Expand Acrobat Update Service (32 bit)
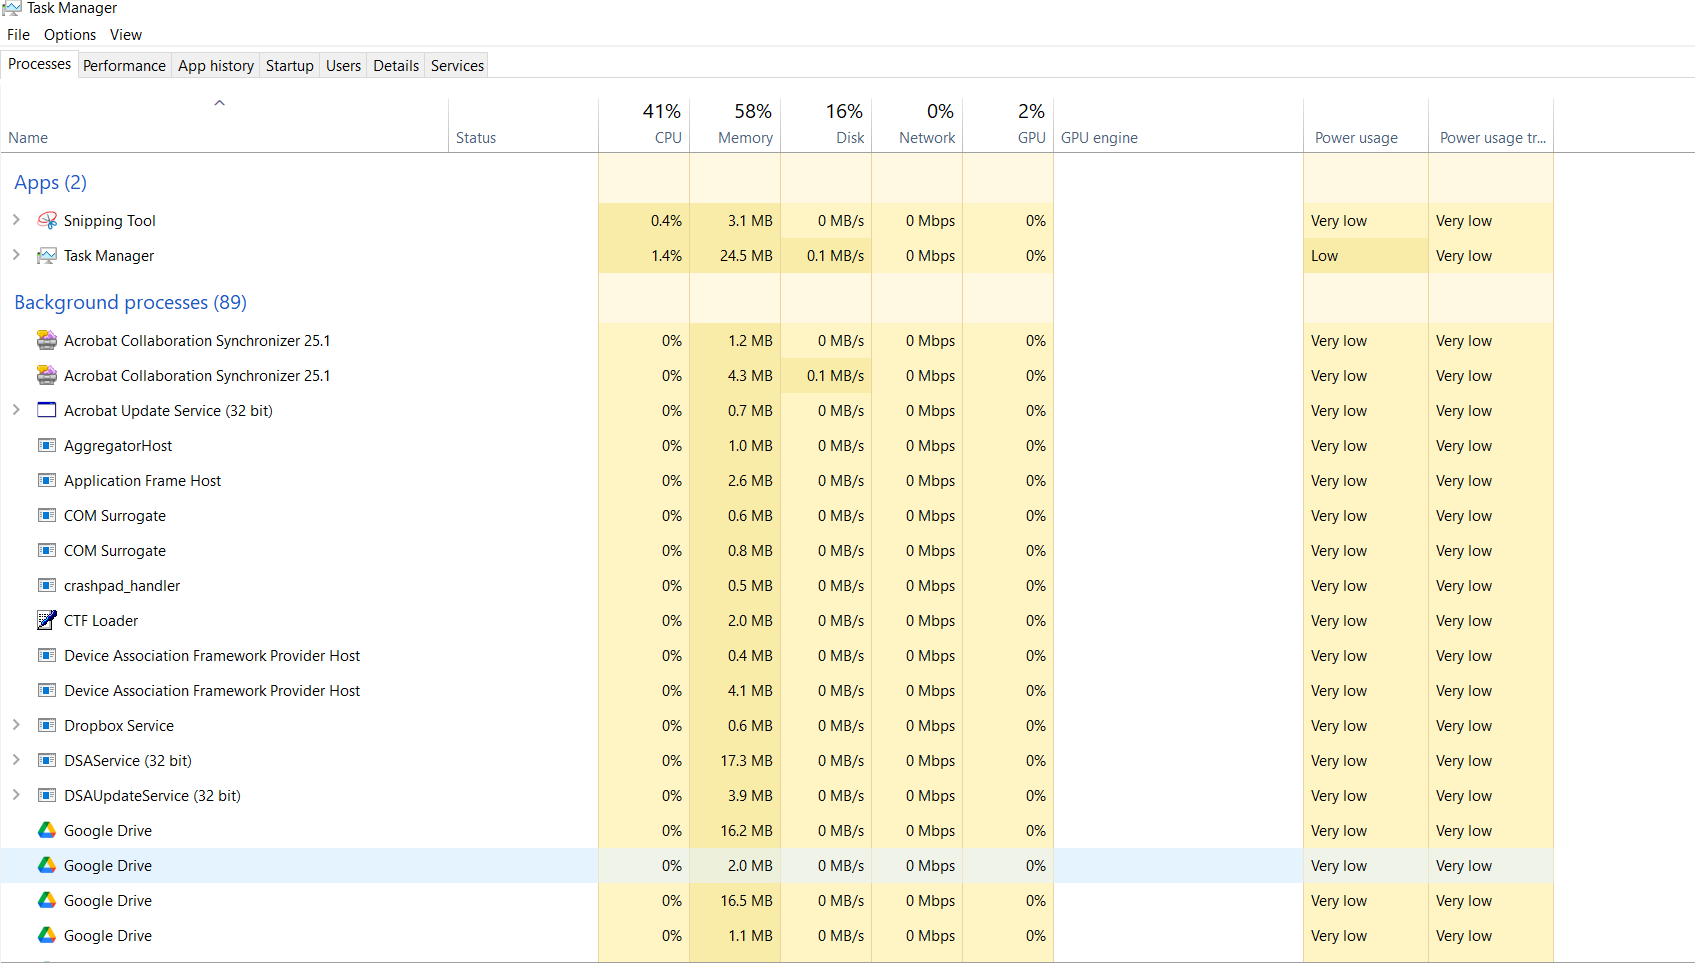 pyautogui.click(x=16, y=410)
